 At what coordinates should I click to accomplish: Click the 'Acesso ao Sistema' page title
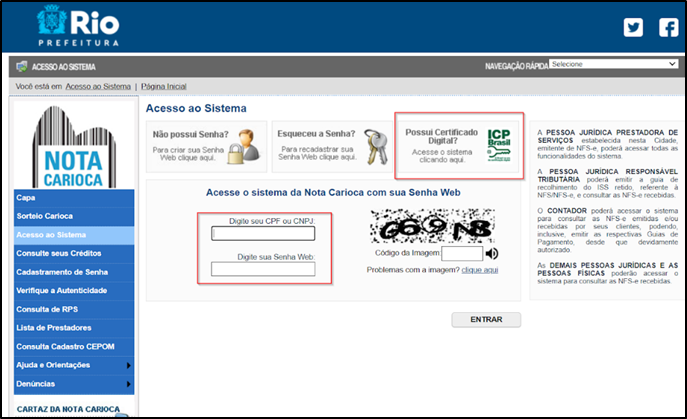[x=196, y=108]
